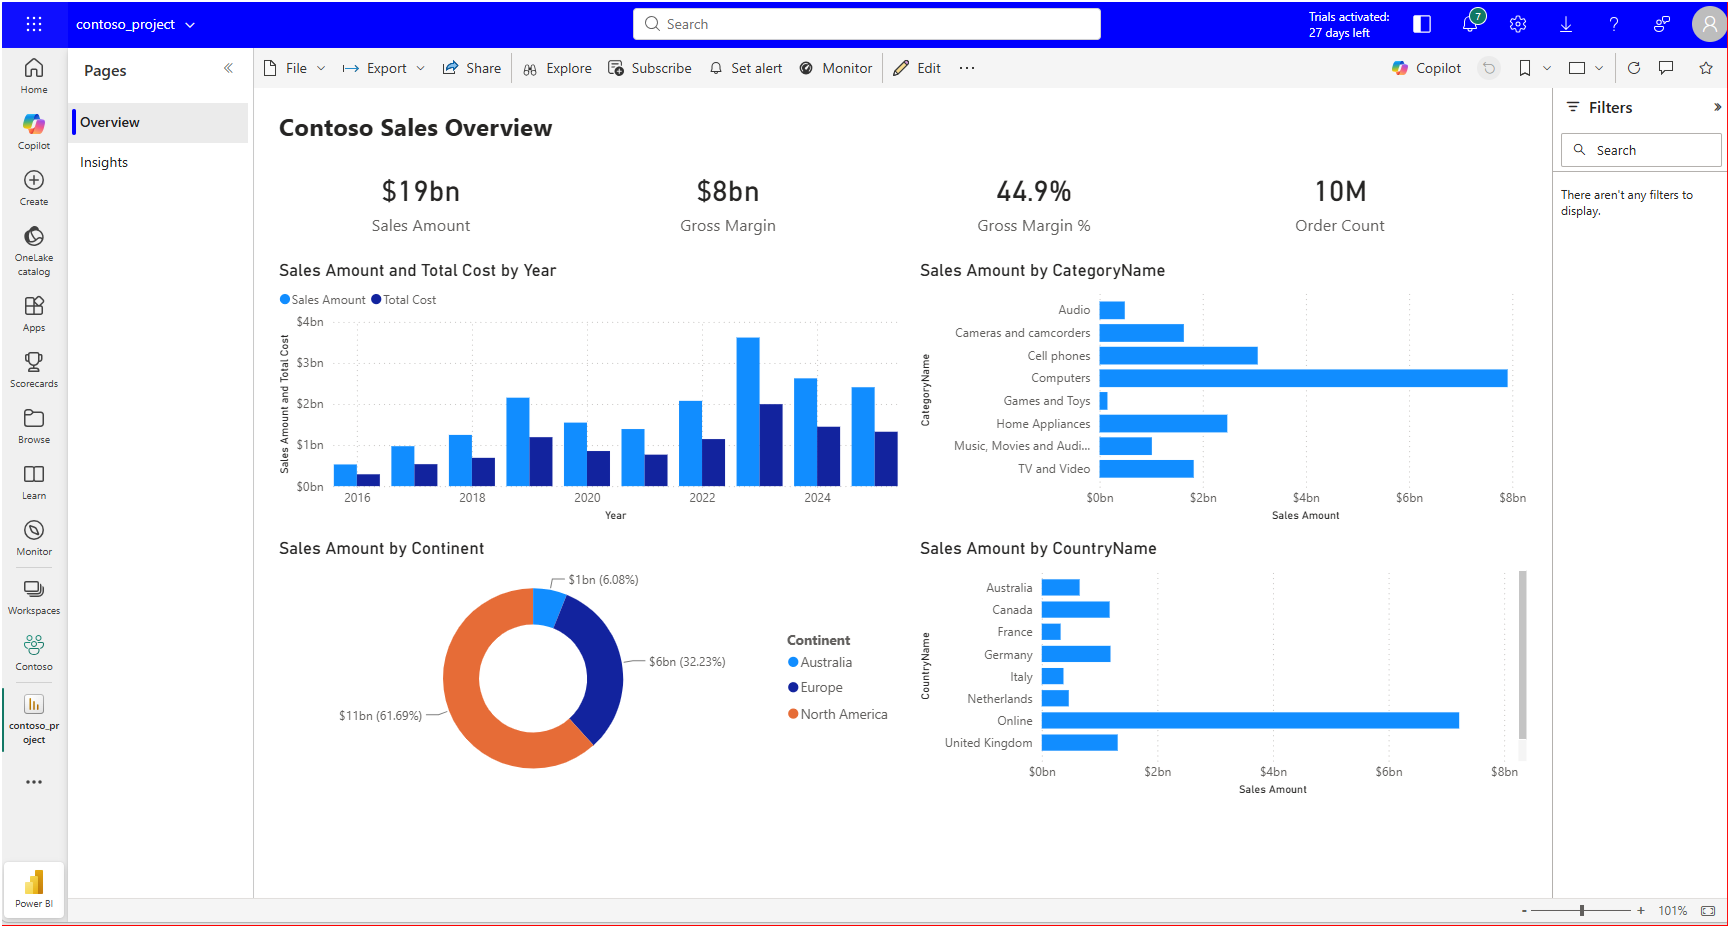Open the app launcher waffle icon
Viewport: 1730px width, 928px height.
(34, 24)
